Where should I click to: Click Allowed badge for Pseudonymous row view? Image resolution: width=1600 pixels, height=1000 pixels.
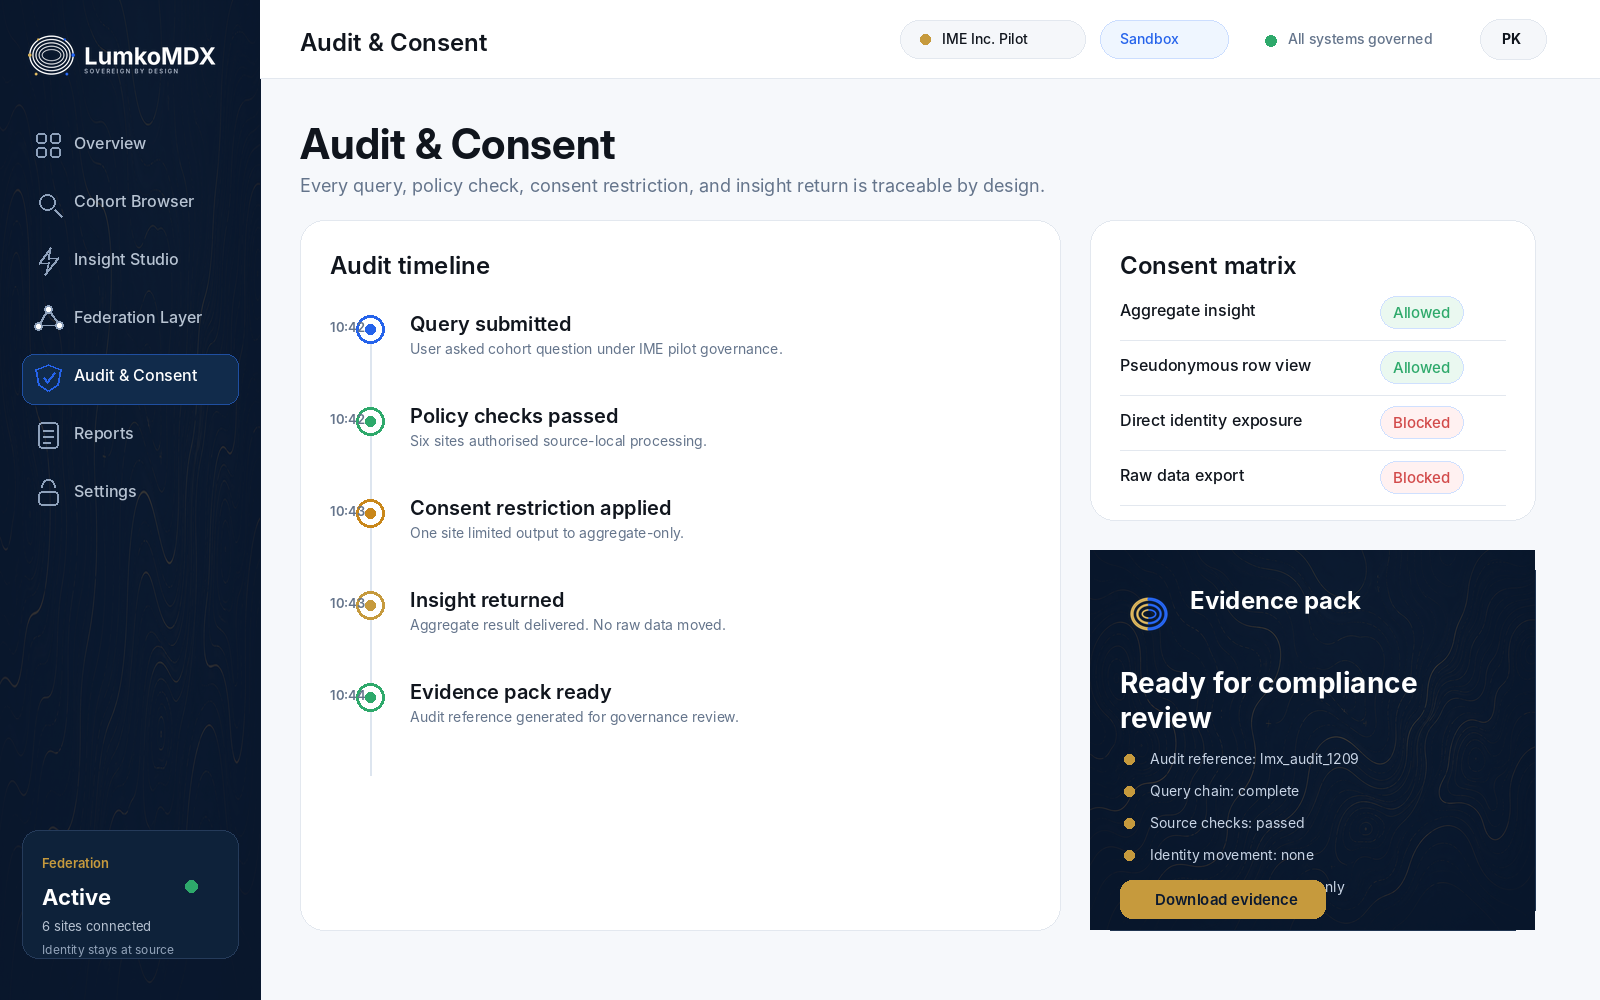tap(1421, 368)
